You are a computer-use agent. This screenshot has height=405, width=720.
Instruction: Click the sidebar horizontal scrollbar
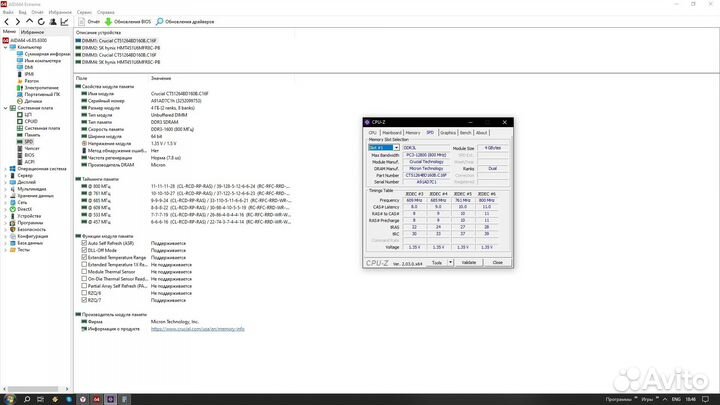33,389
